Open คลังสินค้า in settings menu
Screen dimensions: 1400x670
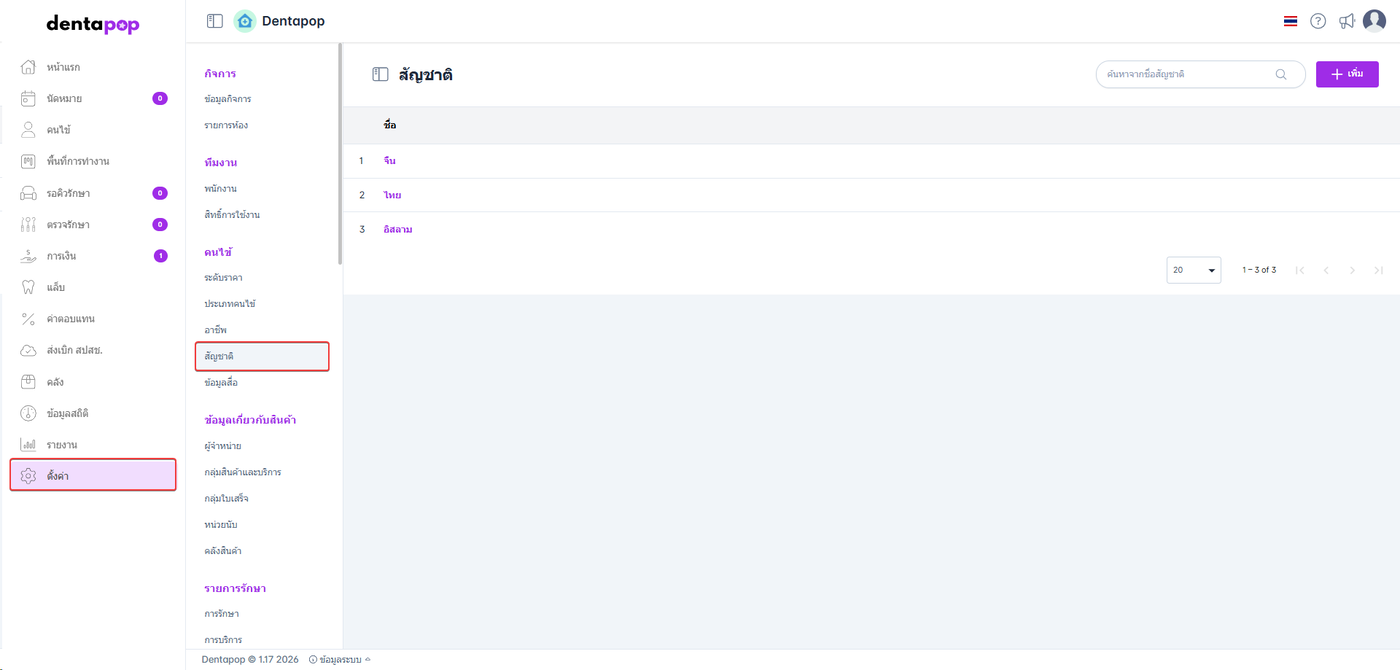click(x=223, y=550)
